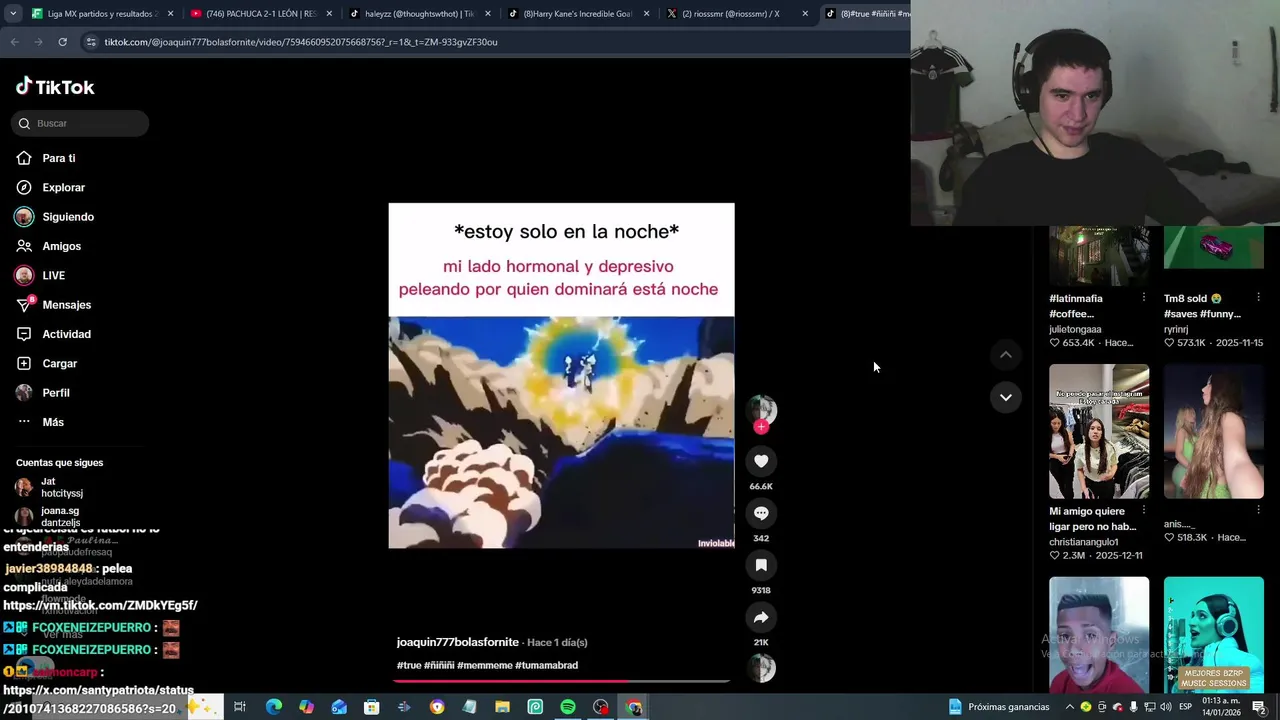
Task: Seek in the video progress bar
Action: pyautogui.click(x=561, y=681)
